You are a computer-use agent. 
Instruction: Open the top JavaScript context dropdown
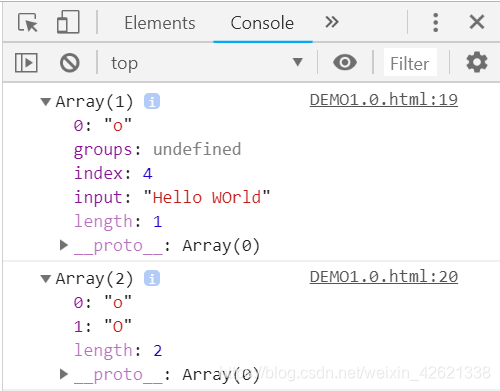207,63
